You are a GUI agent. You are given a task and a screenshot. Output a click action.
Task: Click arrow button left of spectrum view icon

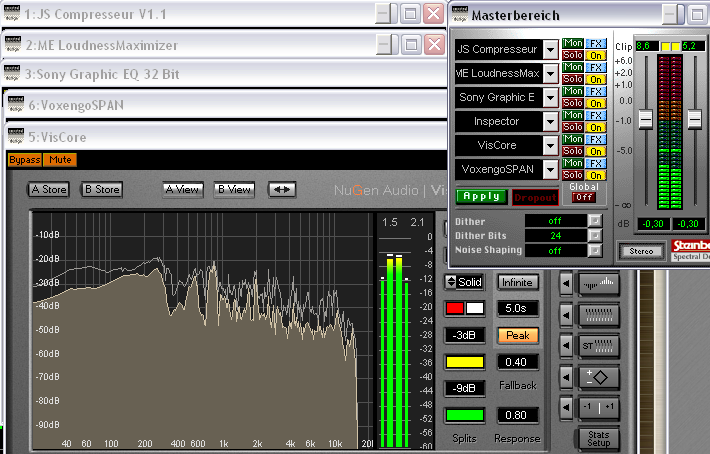(566, 284)
